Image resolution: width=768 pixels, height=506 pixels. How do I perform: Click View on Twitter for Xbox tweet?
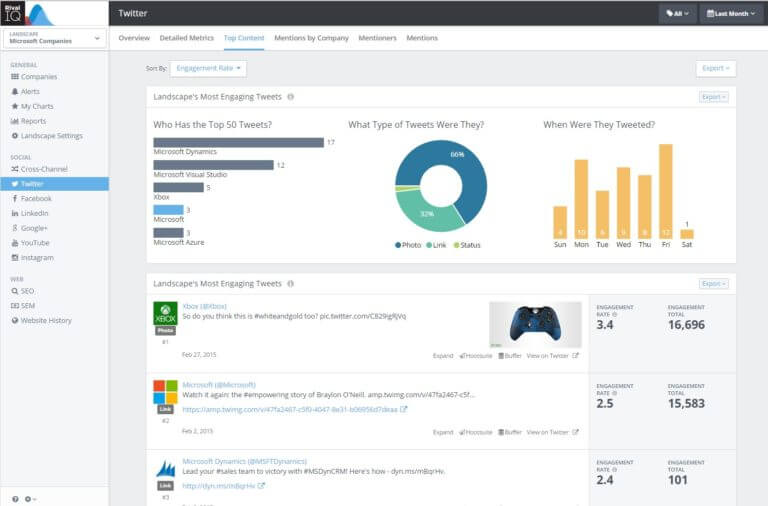[x=552, y=356]
